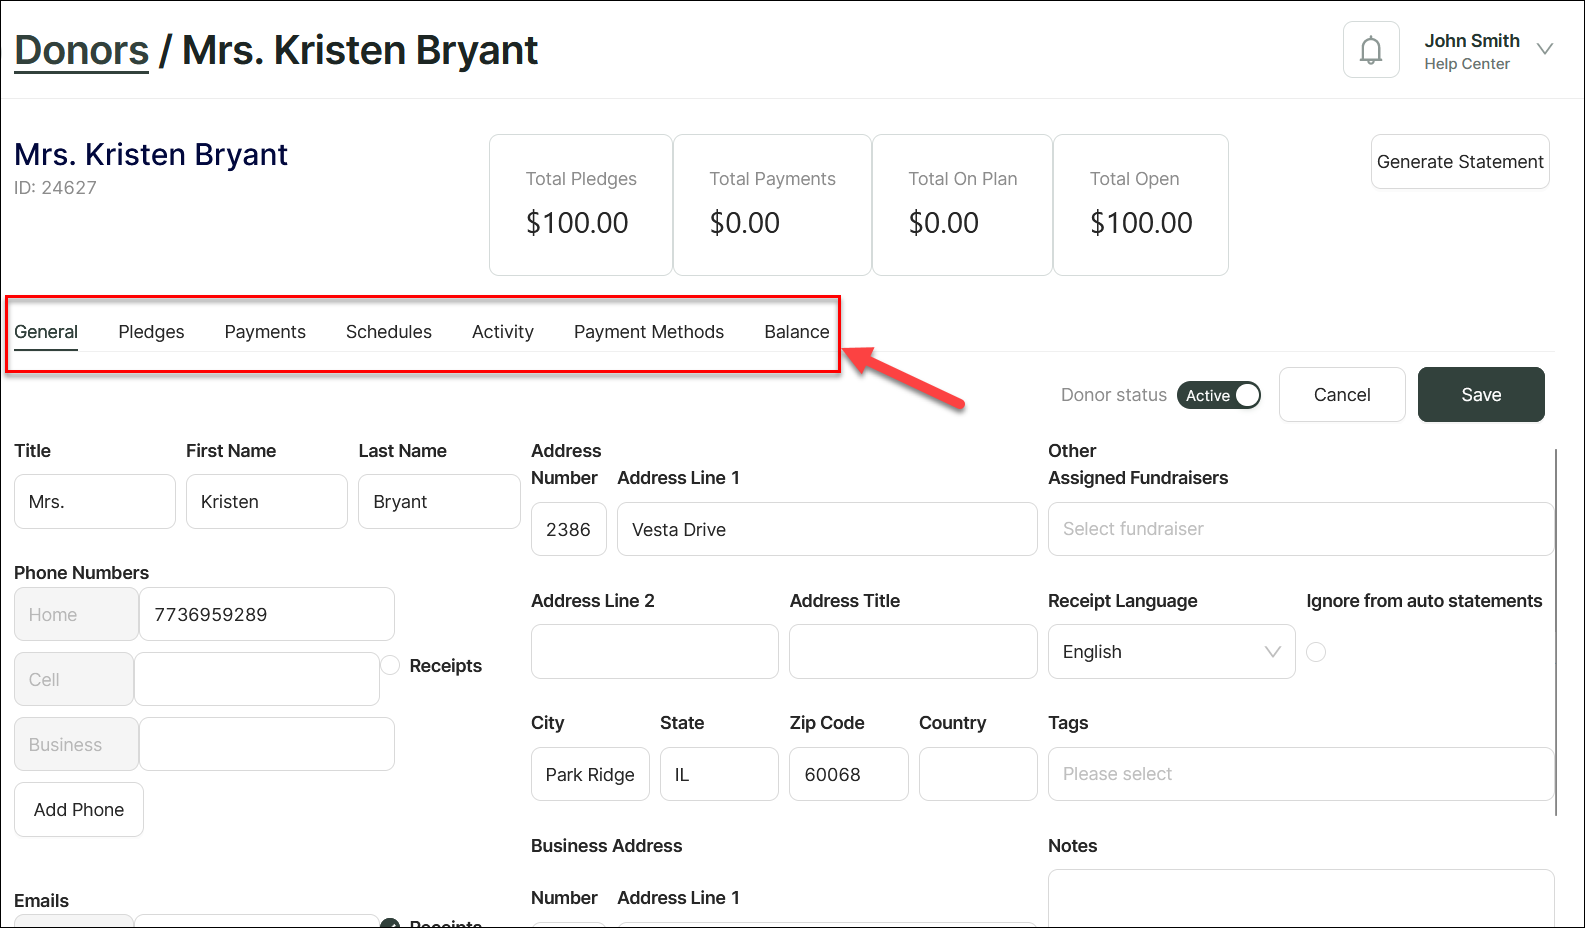The width and height of the screenshot is (1585, 928).
Task: Go to the Balance tab
Action: pyautogui.click(x=796, y=332)
